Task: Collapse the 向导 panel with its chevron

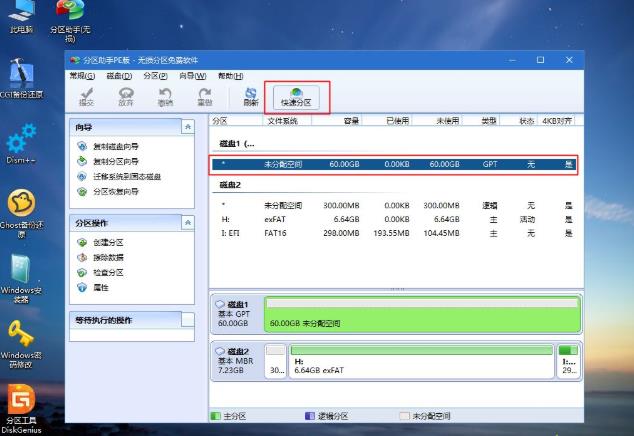Action: (187, 127)
